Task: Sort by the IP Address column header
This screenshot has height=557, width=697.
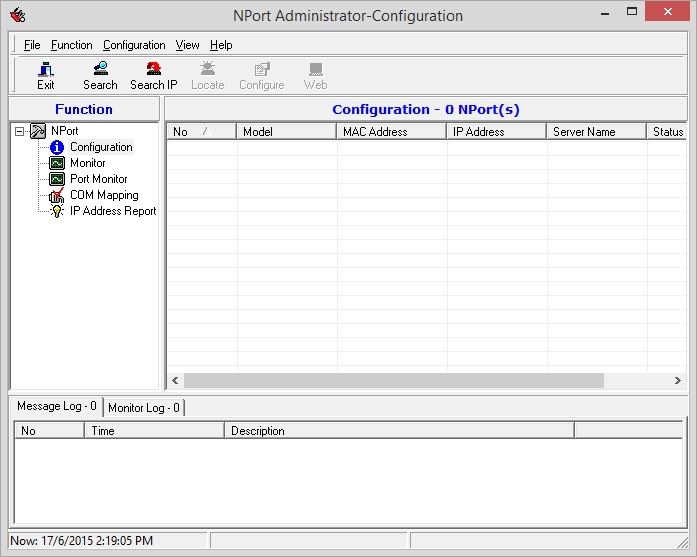Action: click(497, 132)
